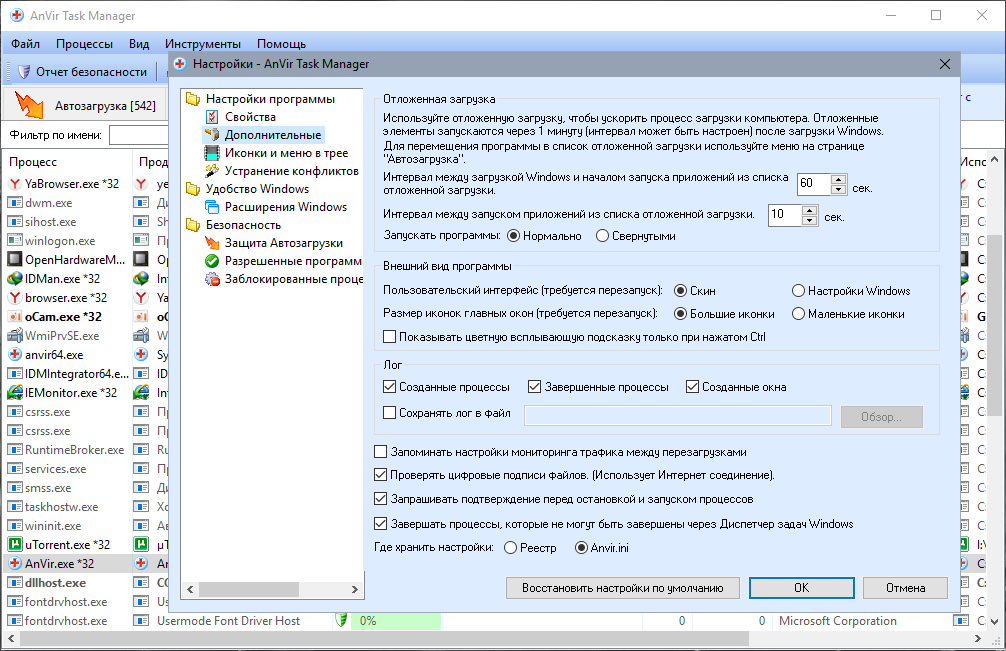The height and width of the screenshot is (651, 1006).
Task: Click the IEMonitor.exe process icon
Action: [x=14, y=393]
